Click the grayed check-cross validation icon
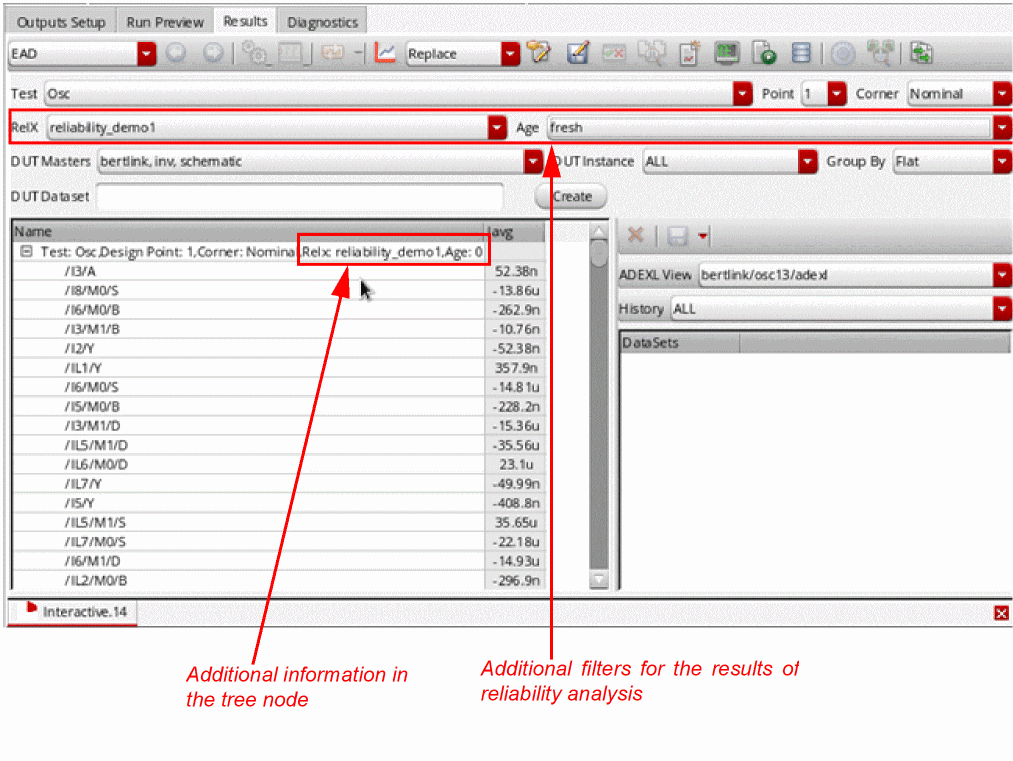 (x=614, y=53)
